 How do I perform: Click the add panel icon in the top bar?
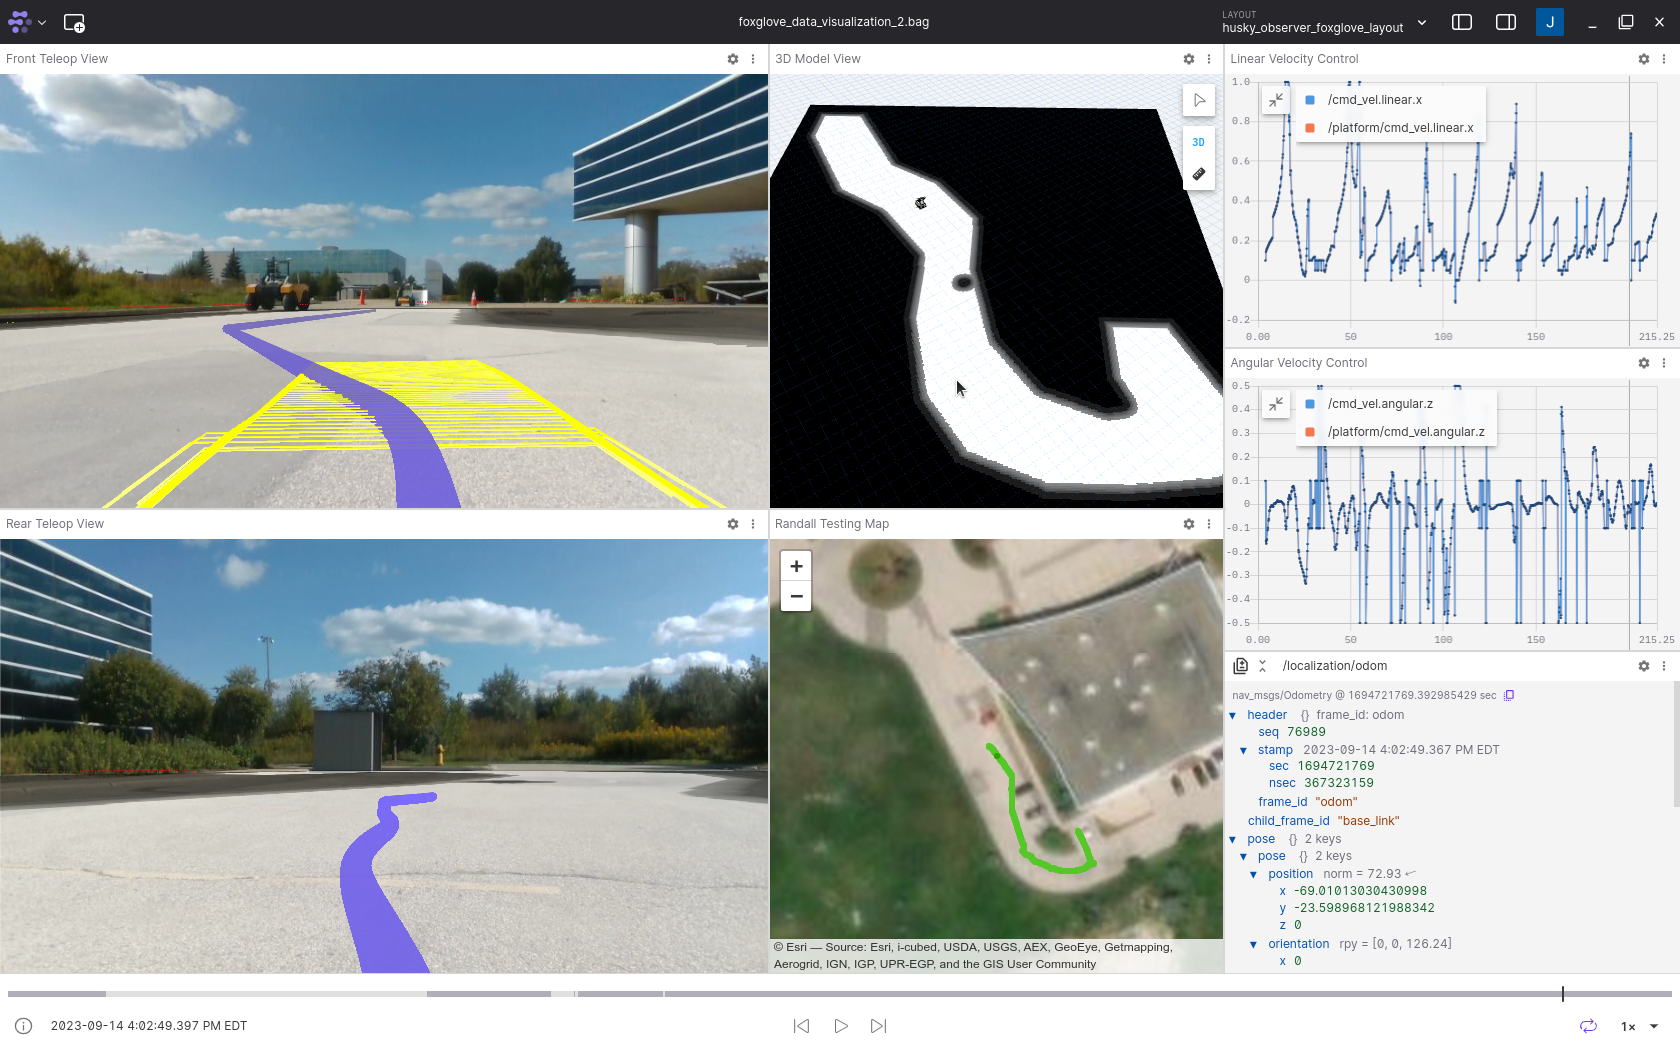tap(74, 22)
